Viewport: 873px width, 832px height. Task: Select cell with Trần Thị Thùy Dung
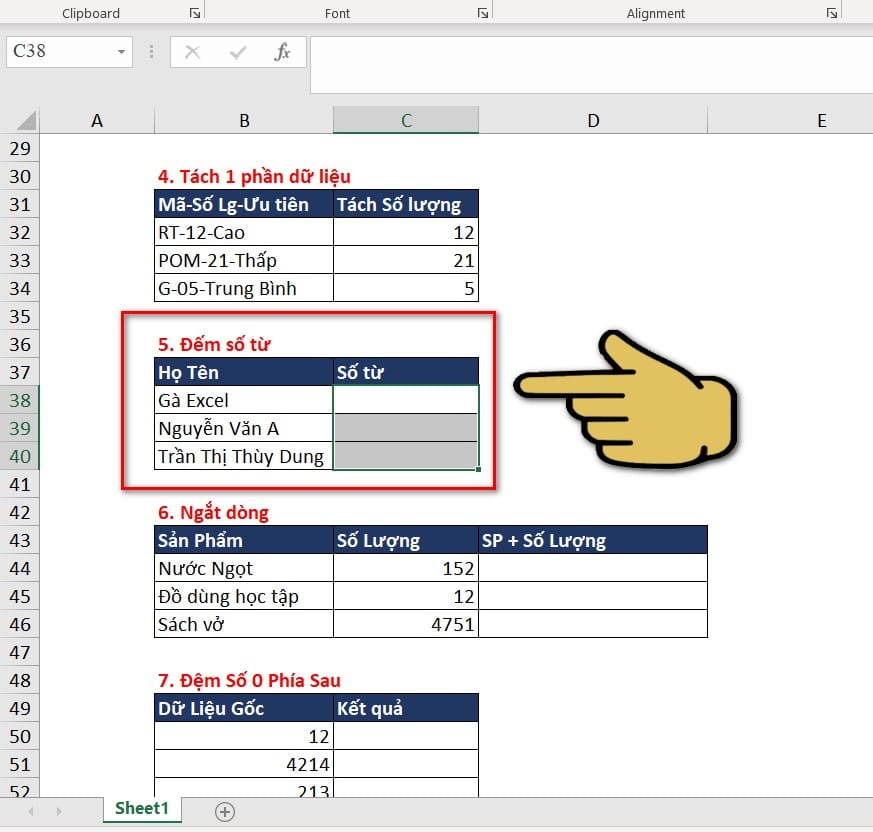(244, 456)
